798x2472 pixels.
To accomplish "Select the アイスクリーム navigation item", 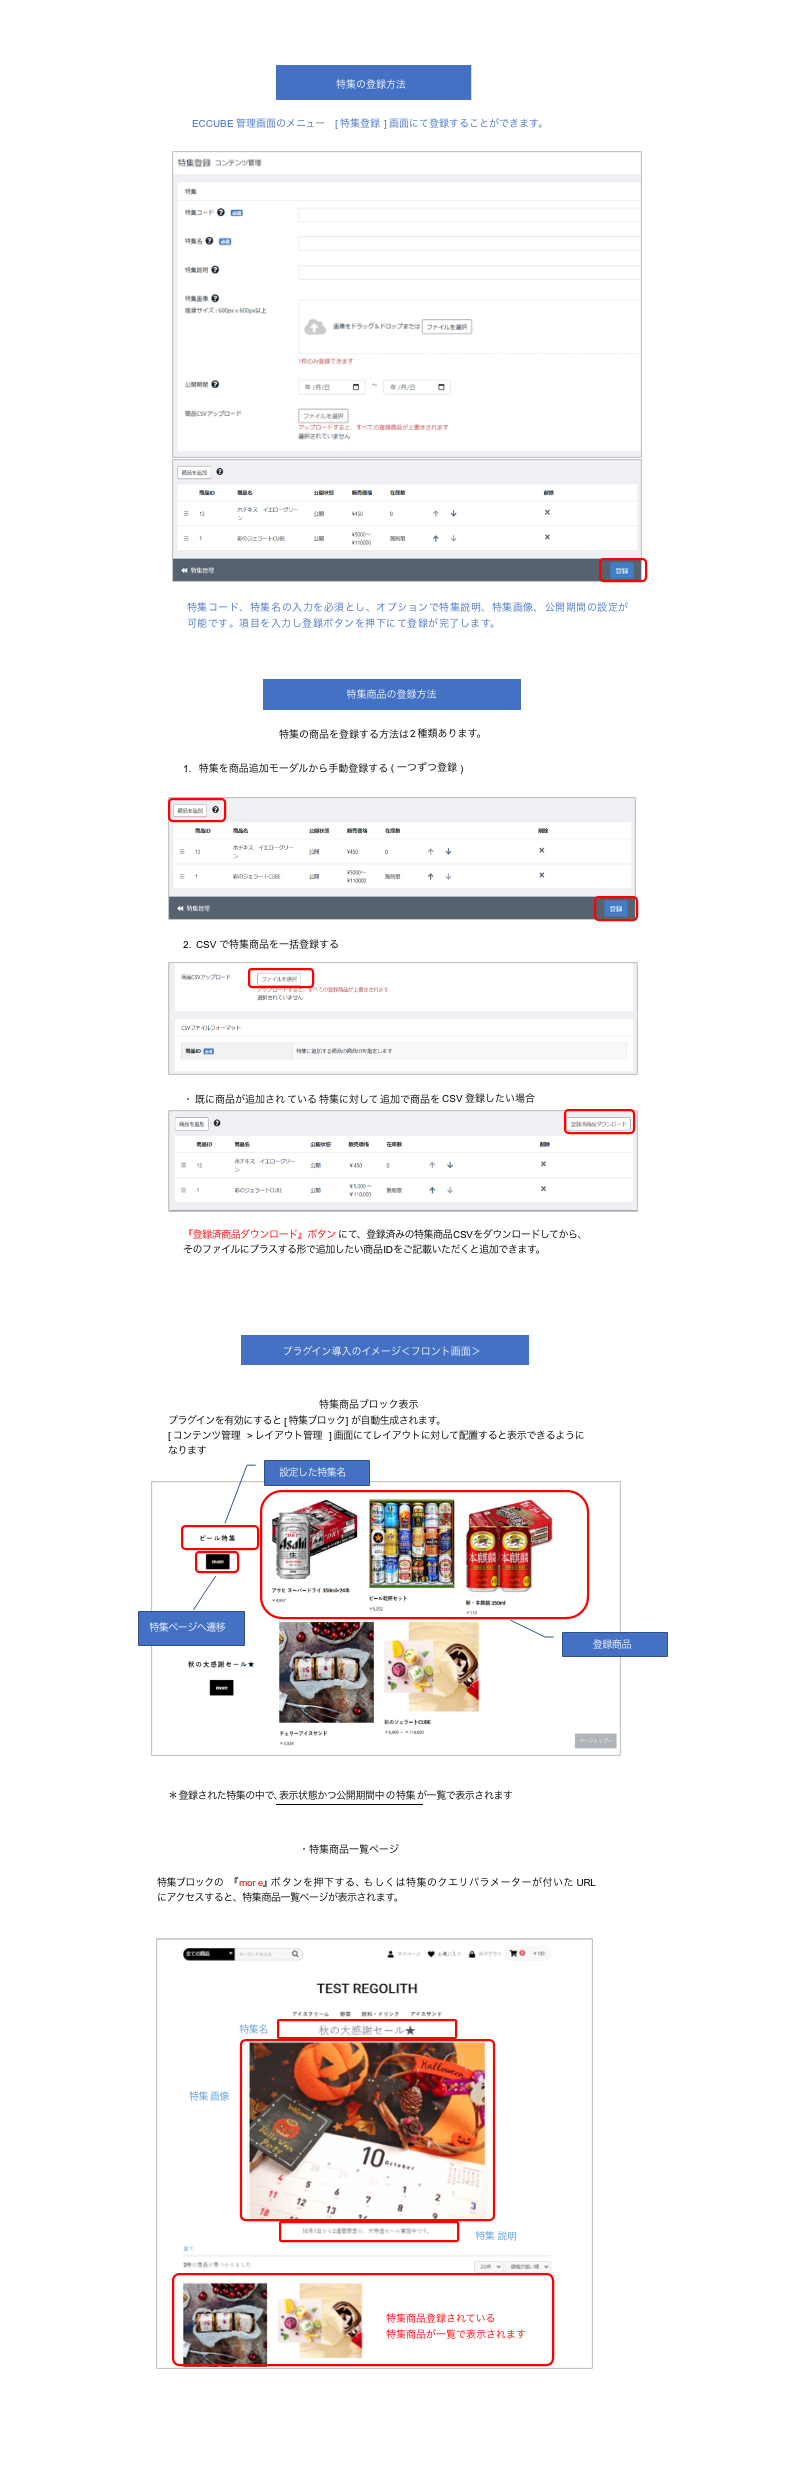I will [310, 2014].
